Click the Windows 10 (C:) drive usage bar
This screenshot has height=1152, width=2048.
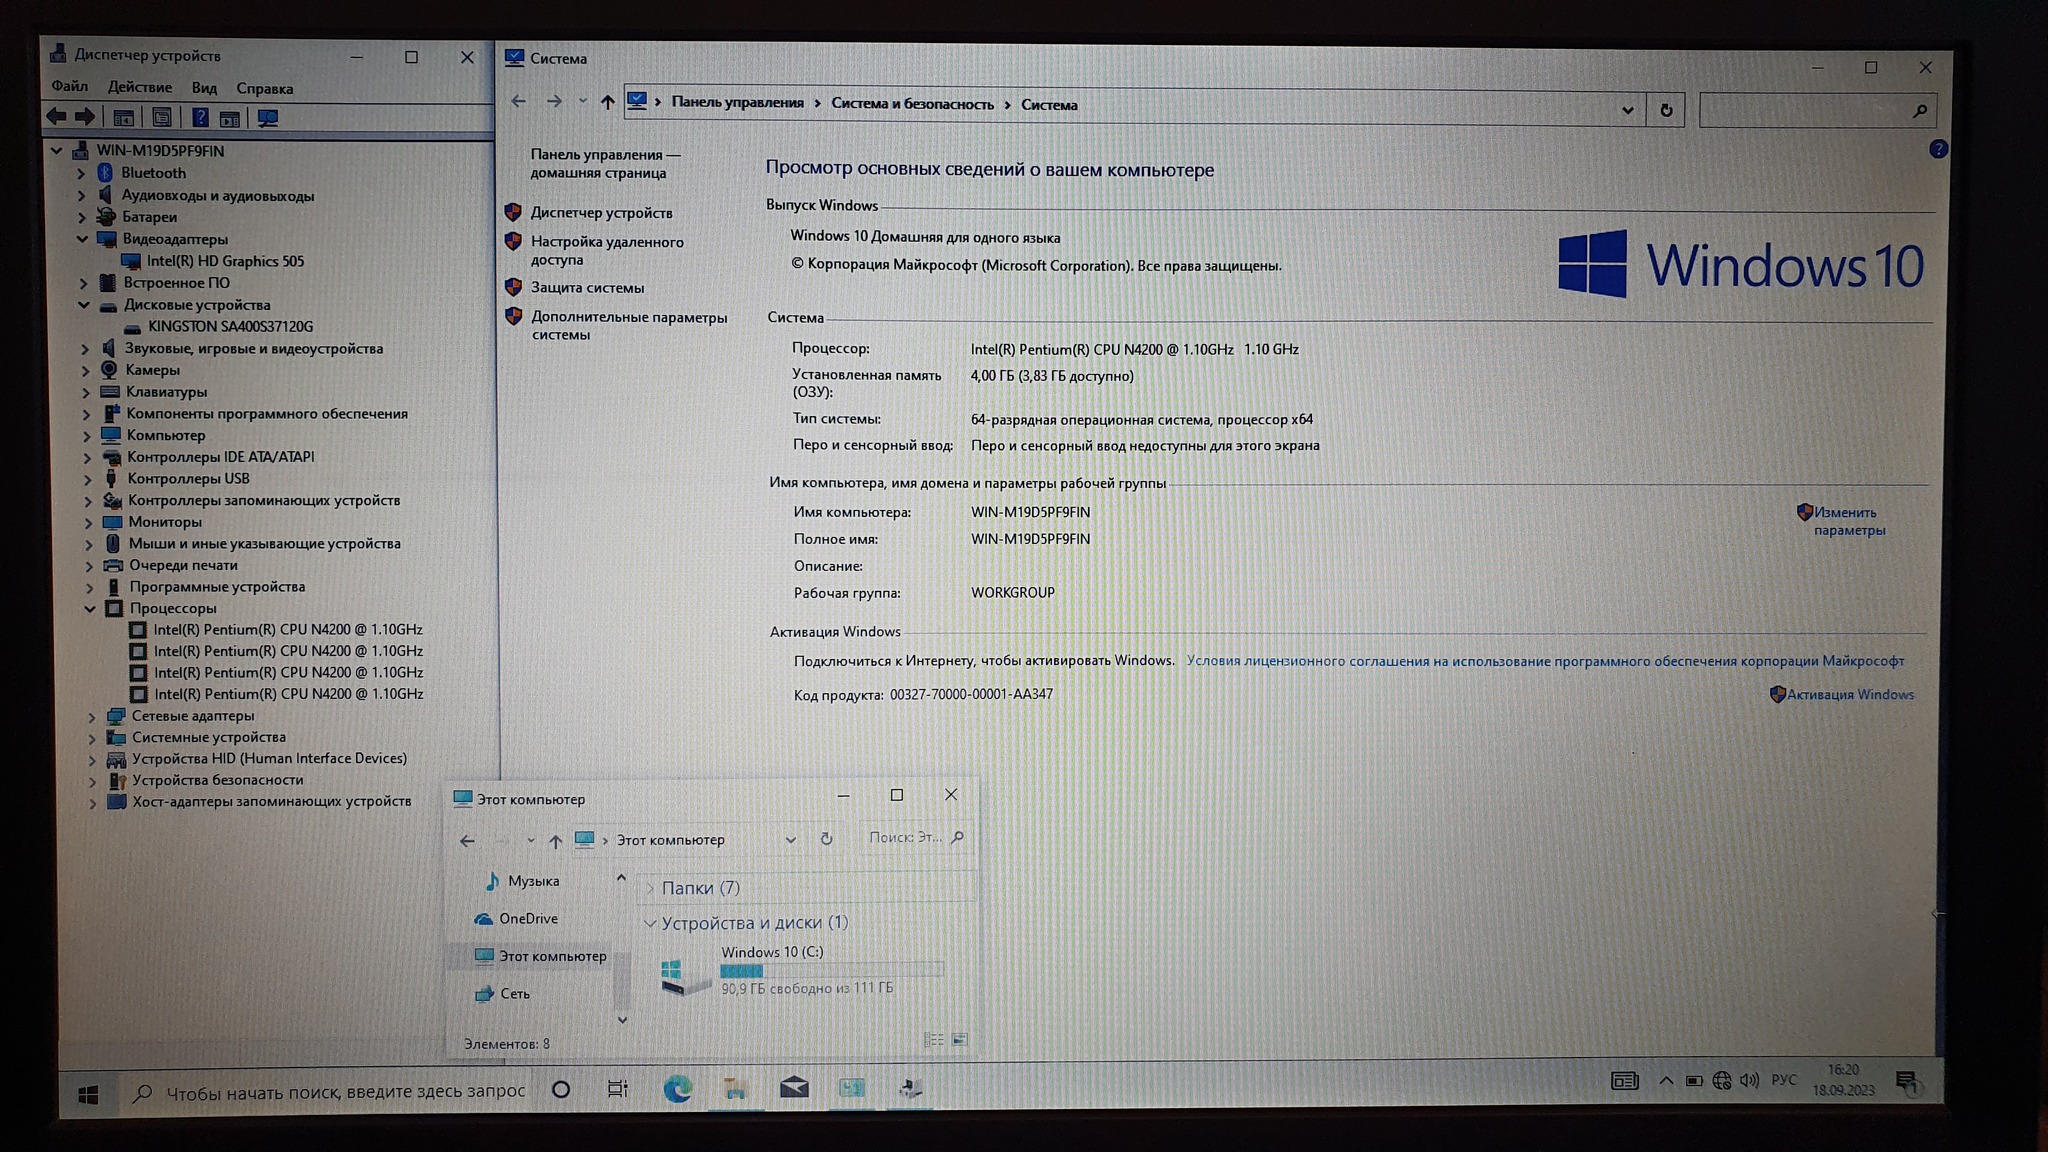pos(831,970)
